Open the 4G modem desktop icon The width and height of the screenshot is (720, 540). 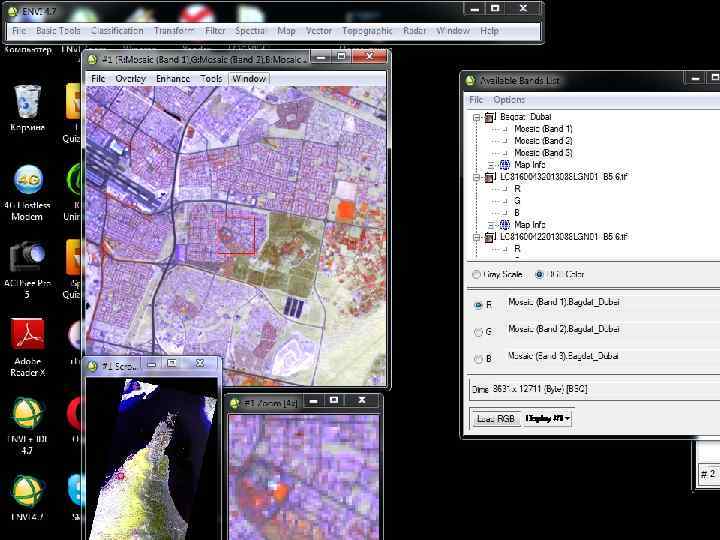point(28,180)
